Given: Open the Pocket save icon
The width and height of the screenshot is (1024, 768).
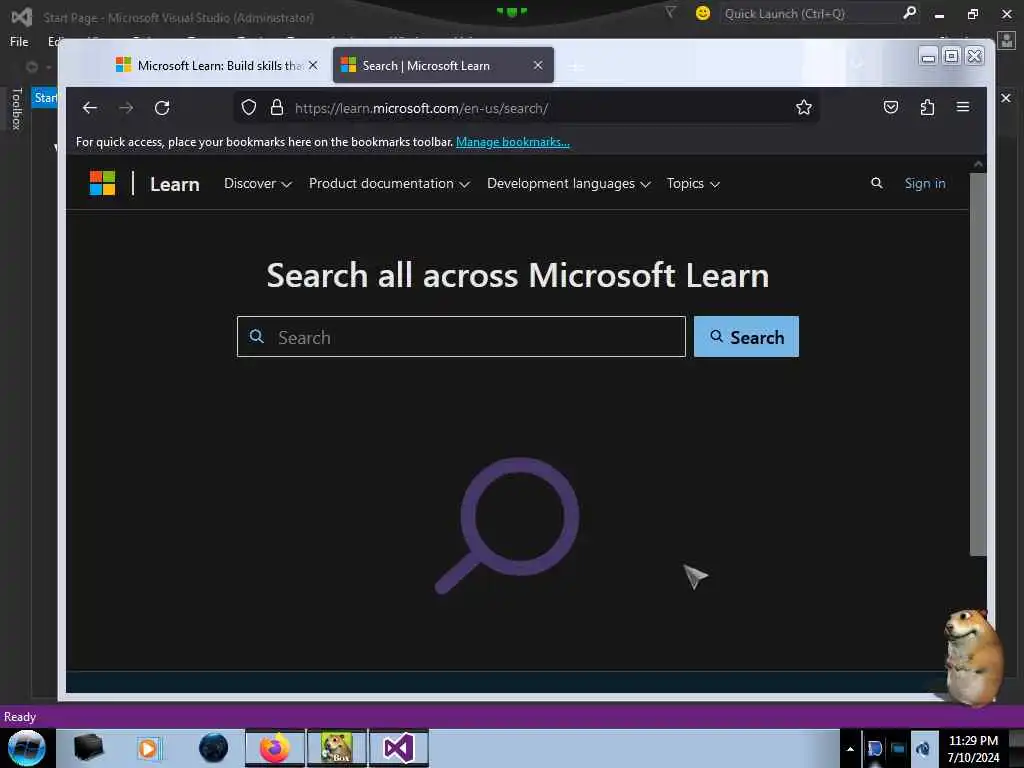Looking at the screenshot, I should tap(891, 107).
